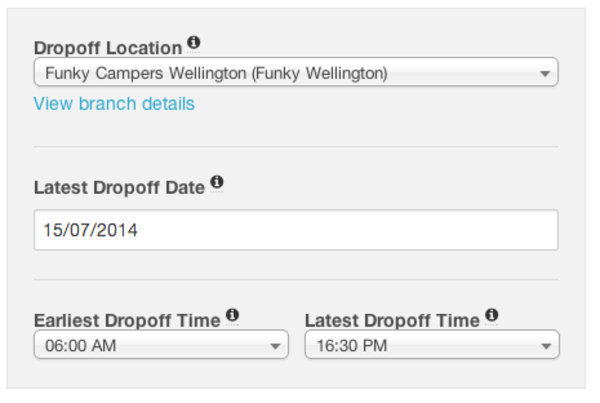
Task: Show info tooltip for Latest Dropoff Date
Action: tap(217, 181)
